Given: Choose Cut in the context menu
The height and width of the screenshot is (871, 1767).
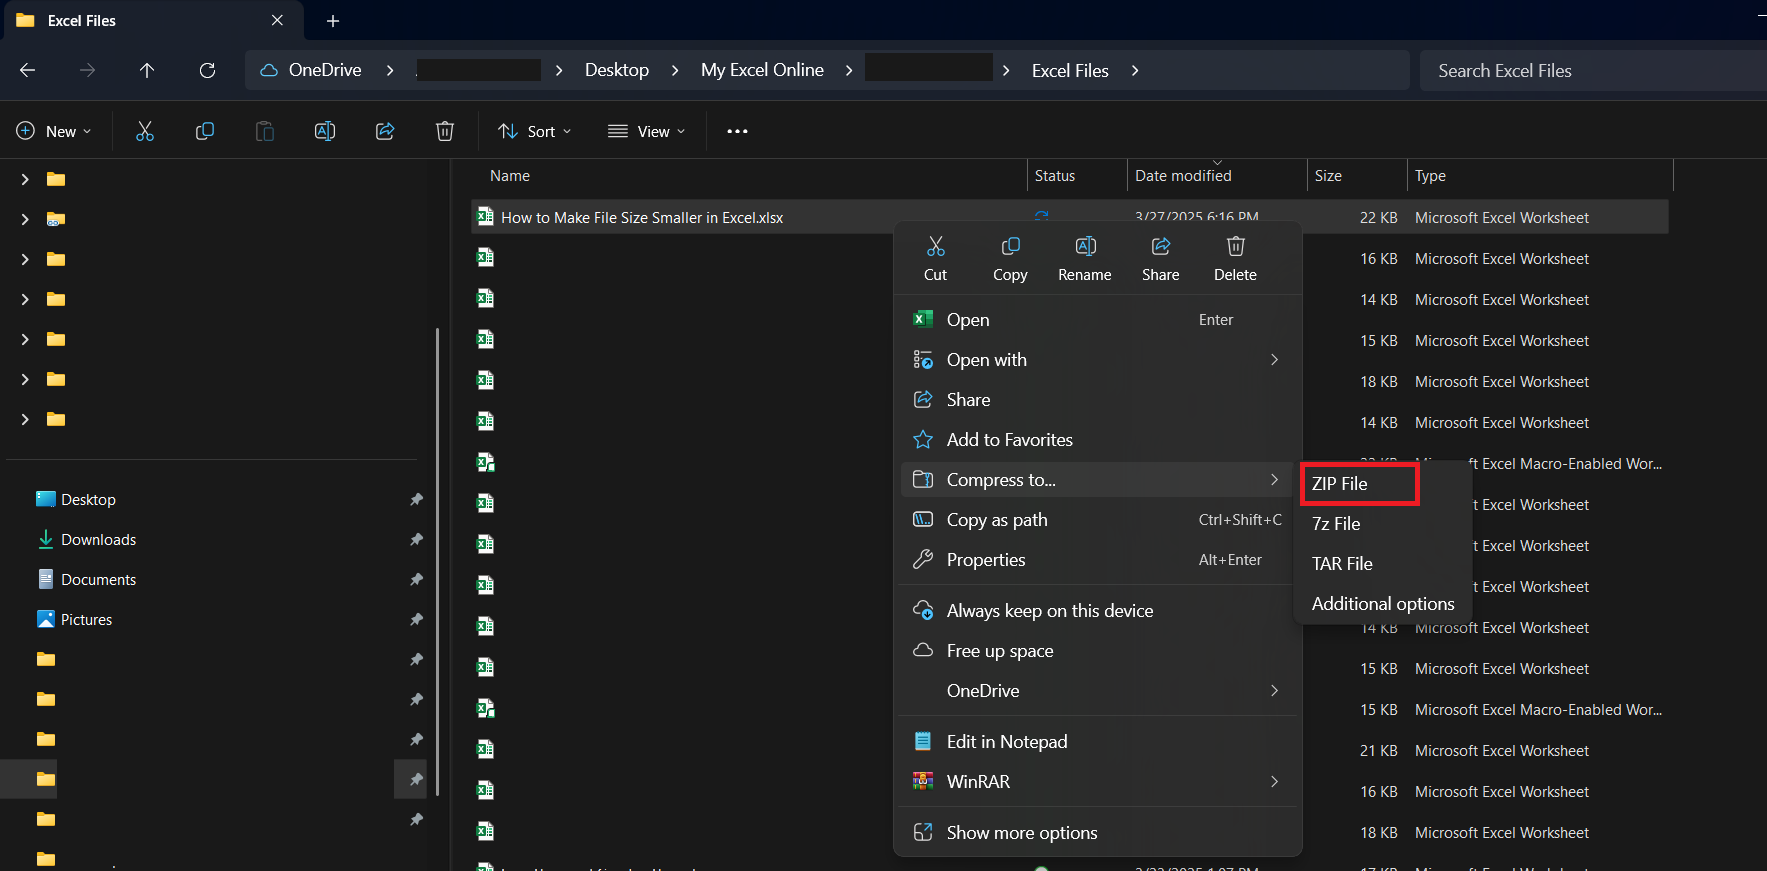Looking at the screenshot, I should (x=935, y=259).
